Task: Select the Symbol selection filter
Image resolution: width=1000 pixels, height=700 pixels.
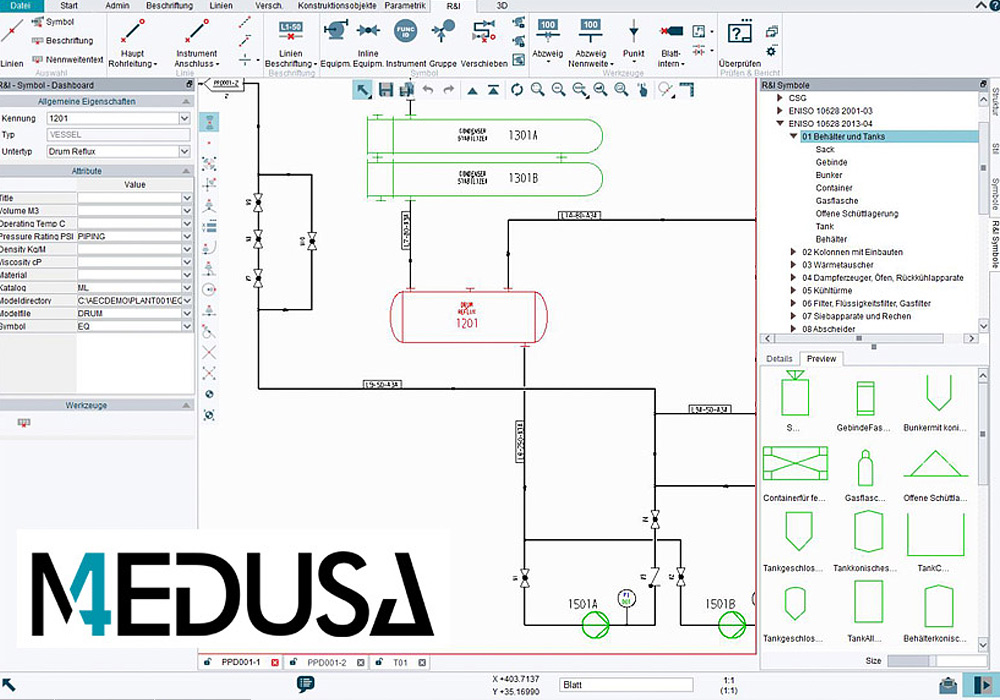Action: tap(53, 22)
